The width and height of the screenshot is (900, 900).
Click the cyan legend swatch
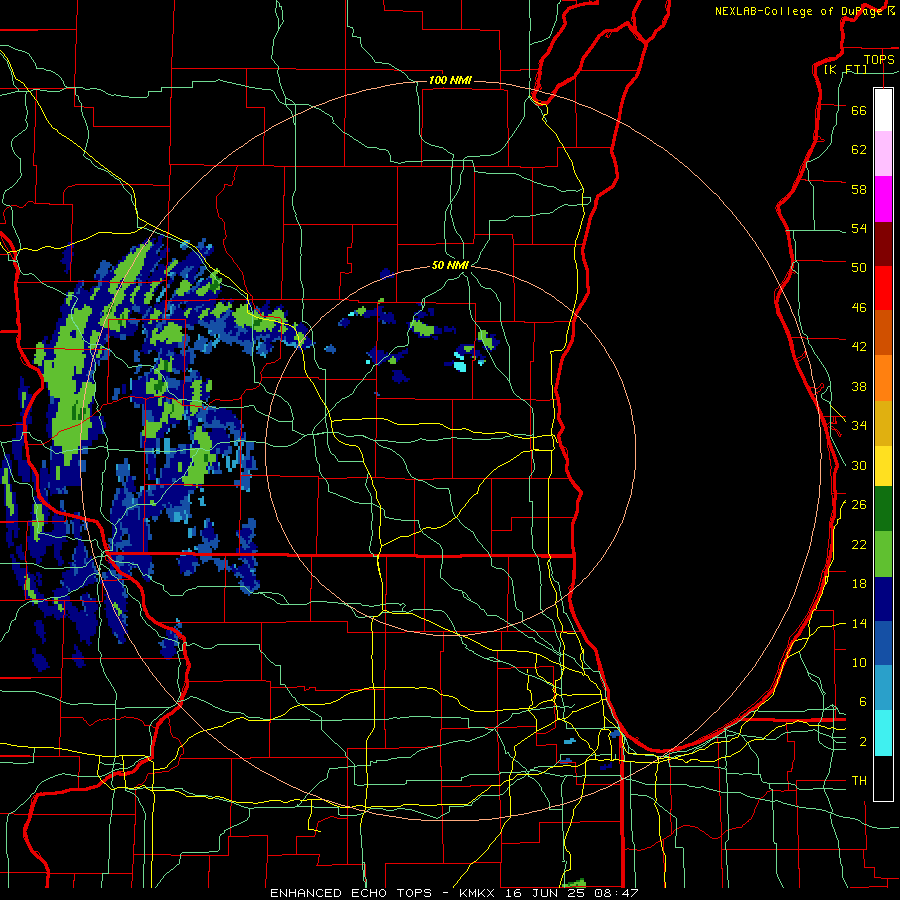coord(883,733)
